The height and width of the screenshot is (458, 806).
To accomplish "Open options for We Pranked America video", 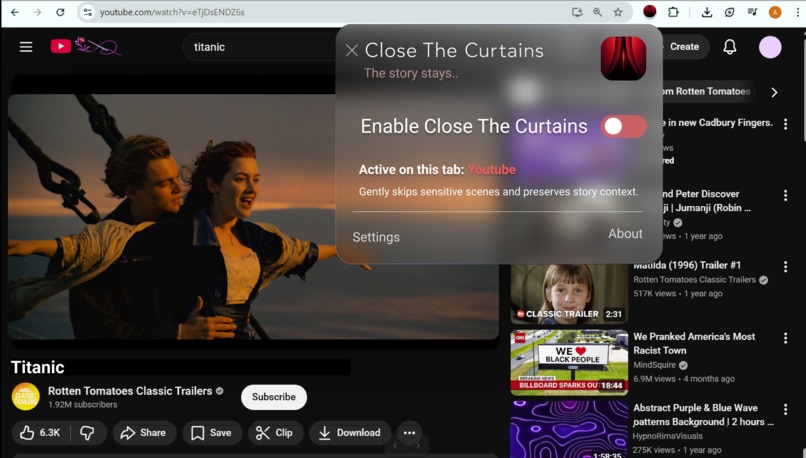I will [785, 338].
